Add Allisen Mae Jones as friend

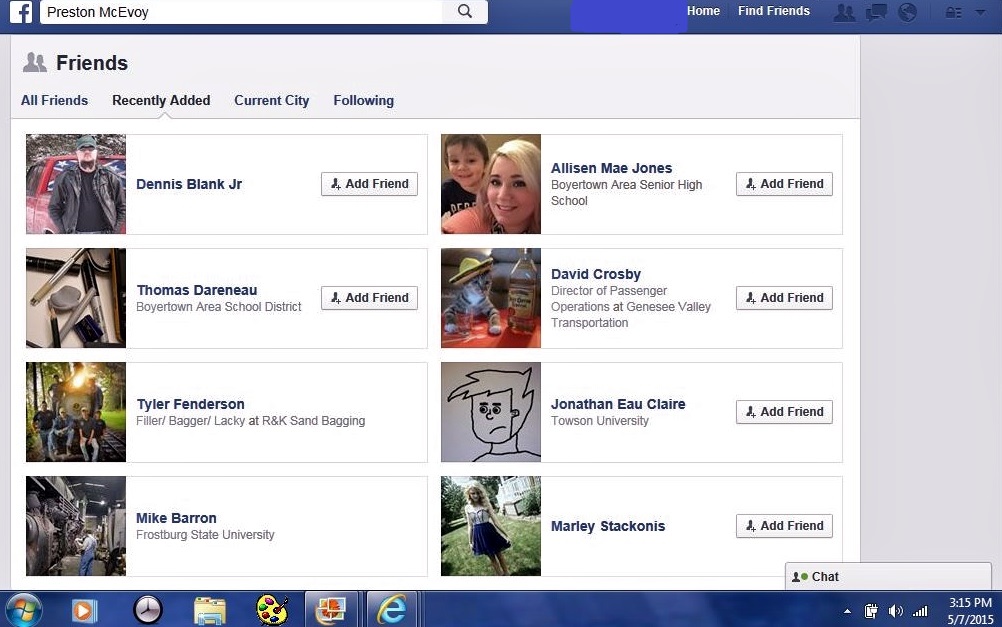[x=784, y=184]
